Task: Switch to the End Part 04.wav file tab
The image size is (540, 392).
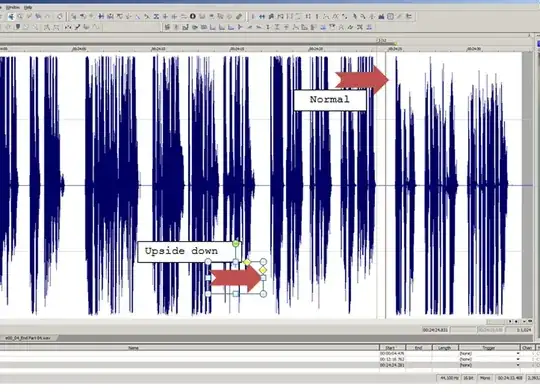Action: tap(28, 338)
